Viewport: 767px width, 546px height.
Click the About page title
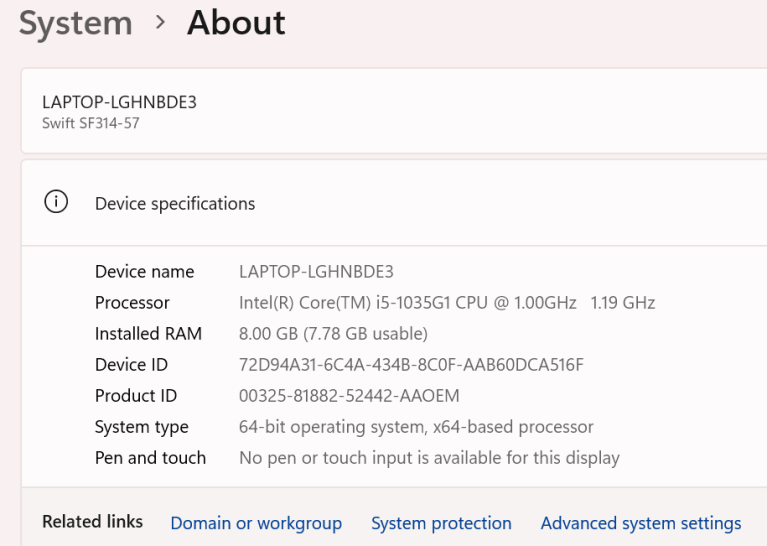coord(236,22)
